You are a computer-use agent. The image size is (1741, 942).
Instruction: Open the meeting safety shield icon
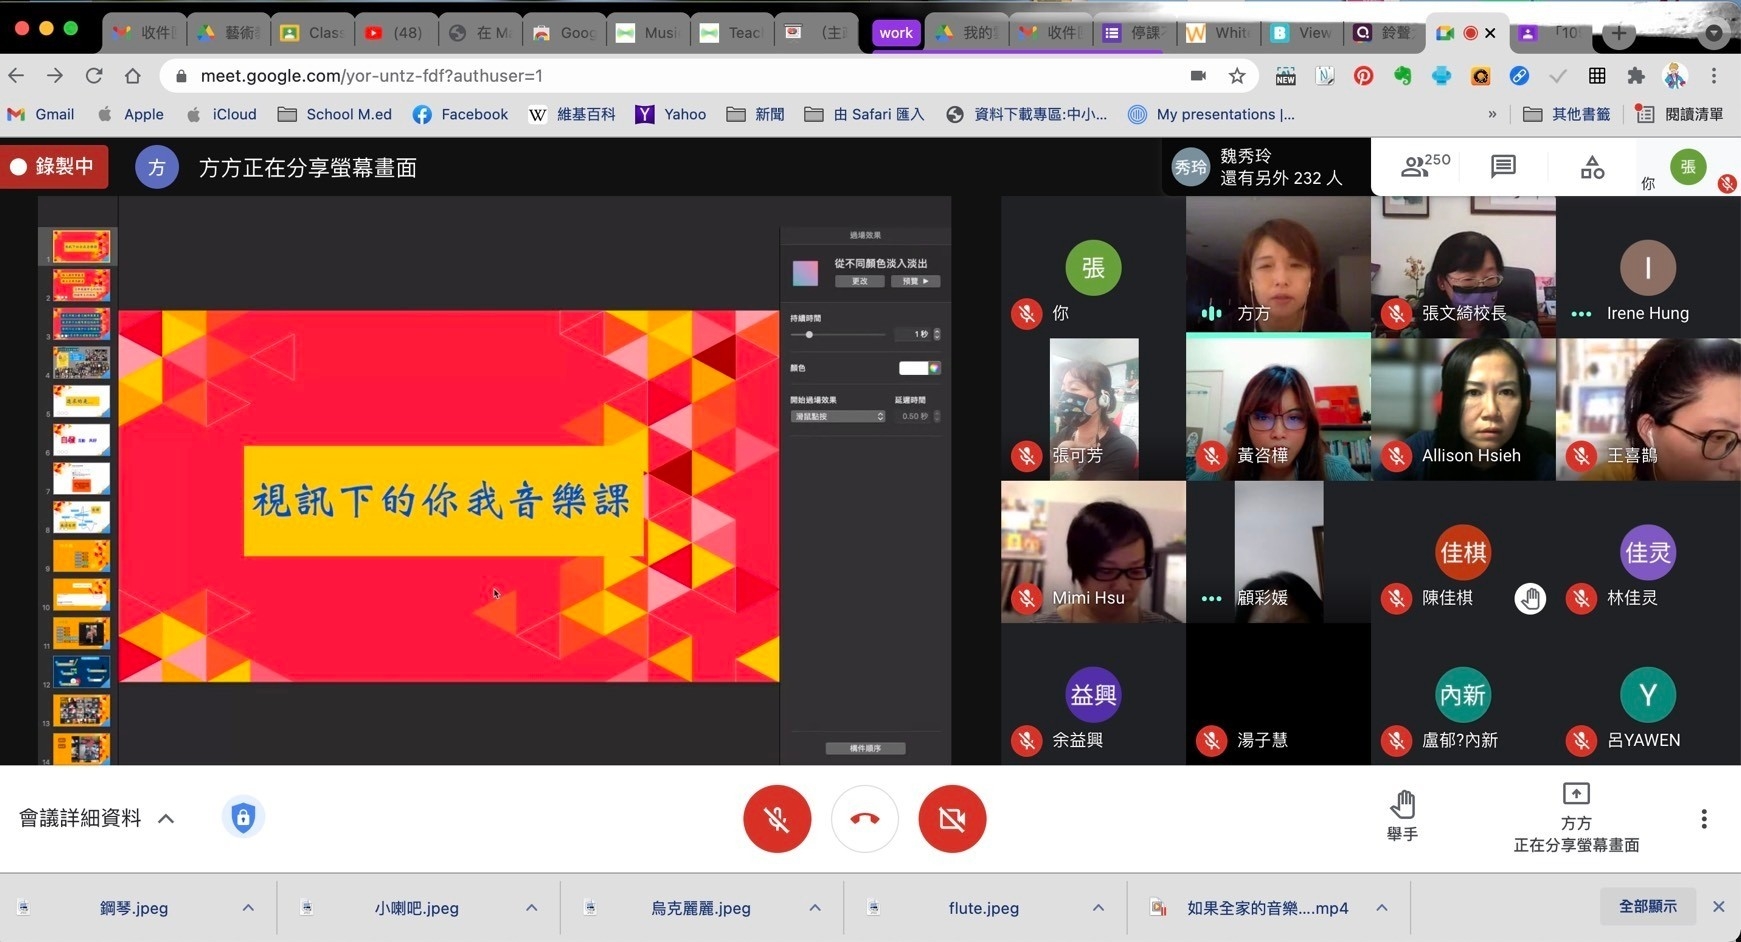tap(243, 818)
